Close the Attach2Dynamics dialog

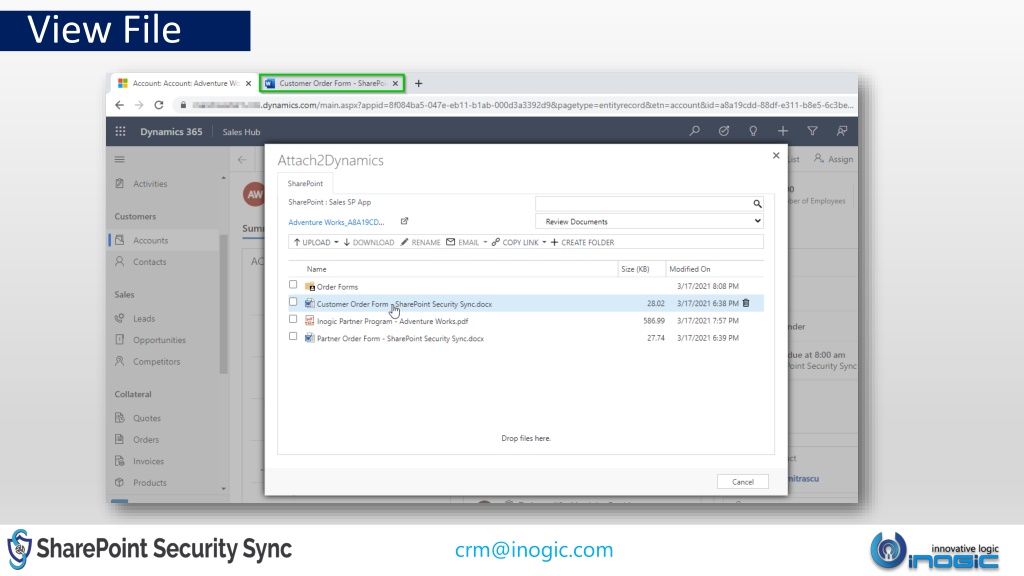(776, 155)
